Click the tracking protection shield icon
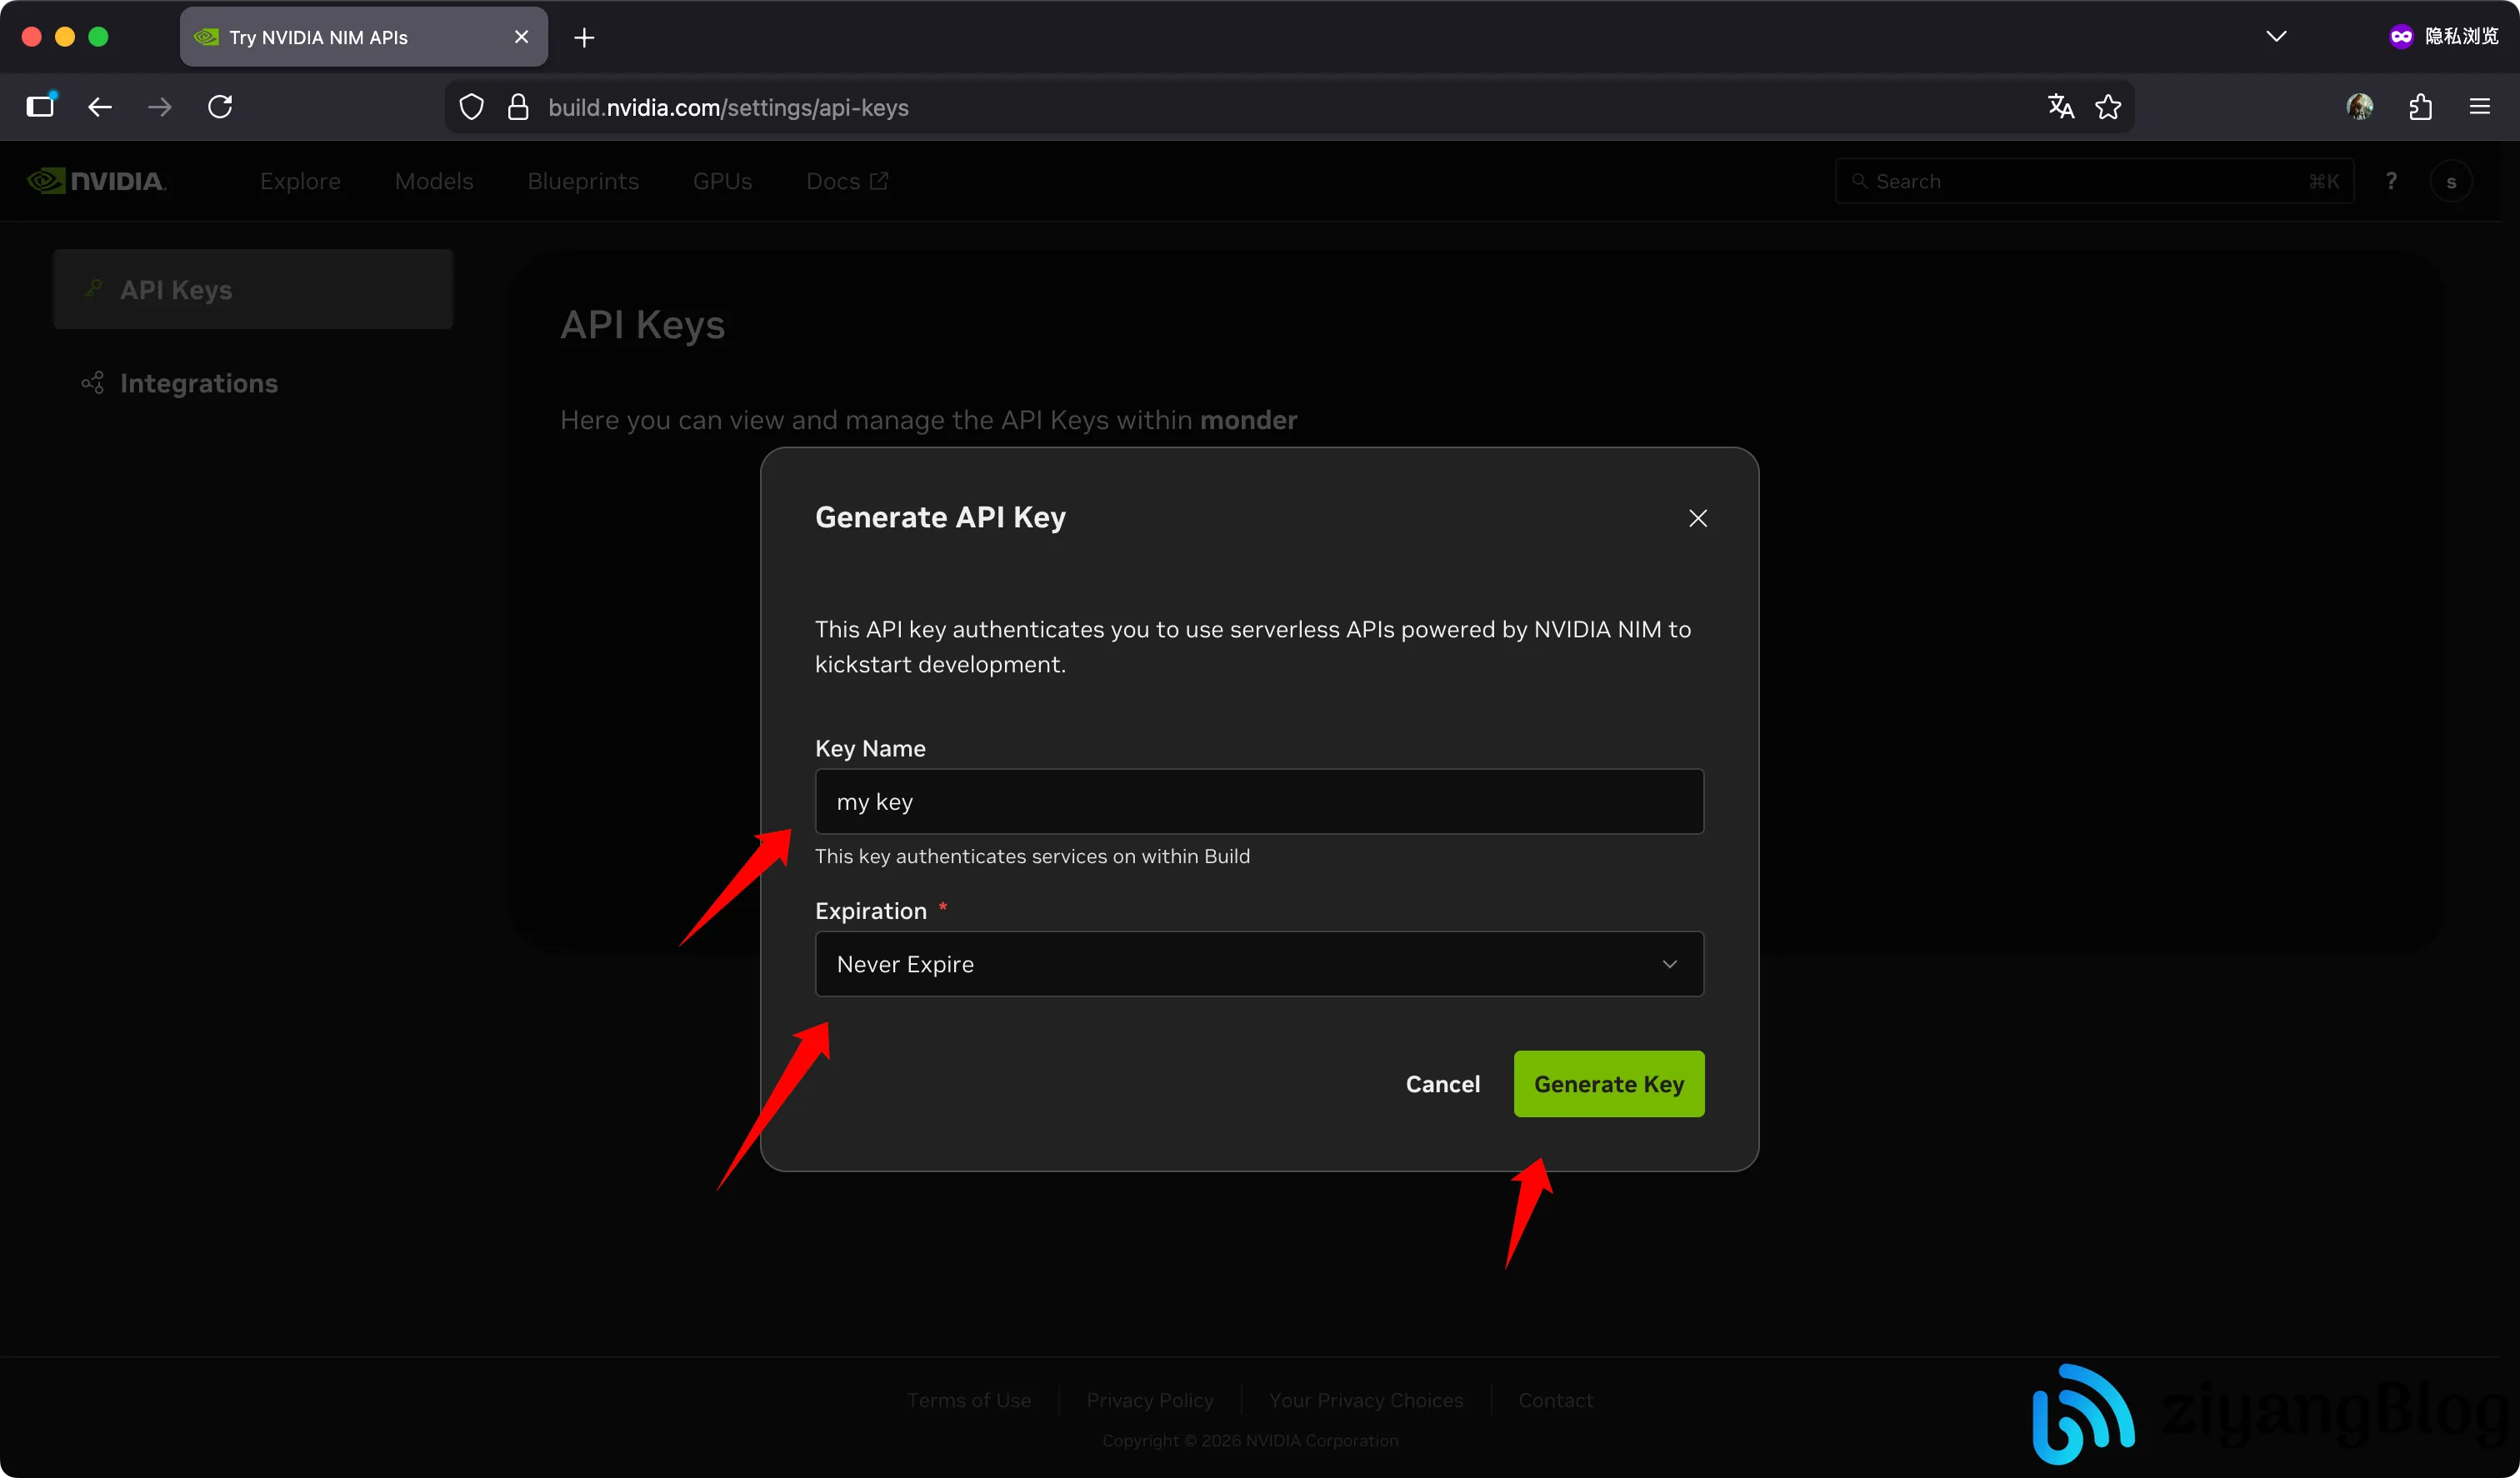This screenshot has height=1478, width=2520. click(470, 106)
